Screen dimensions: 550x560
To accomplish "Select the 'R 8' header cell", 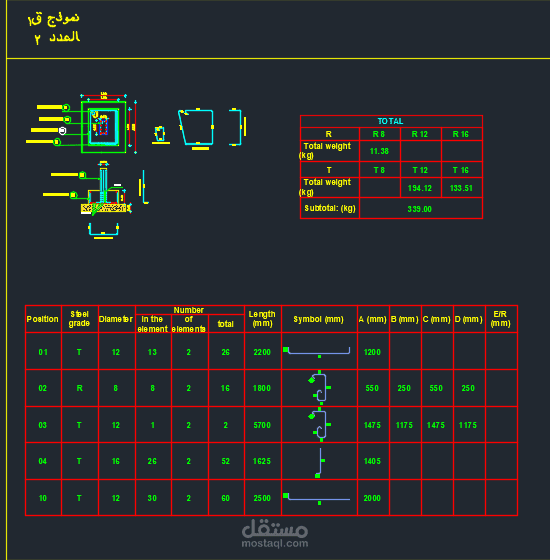I will pyautogui.click(x=379, y=134).
